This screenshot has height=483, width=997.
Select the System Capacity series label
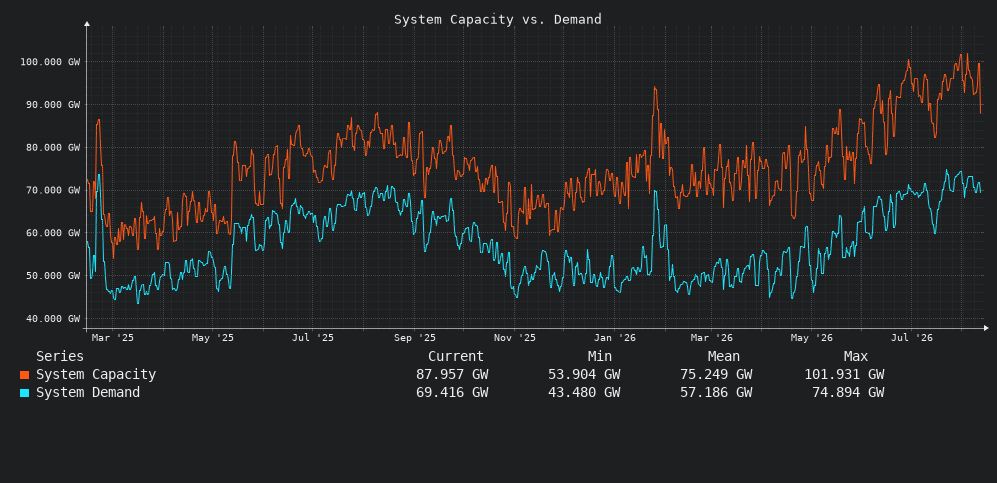click(96, 375)
